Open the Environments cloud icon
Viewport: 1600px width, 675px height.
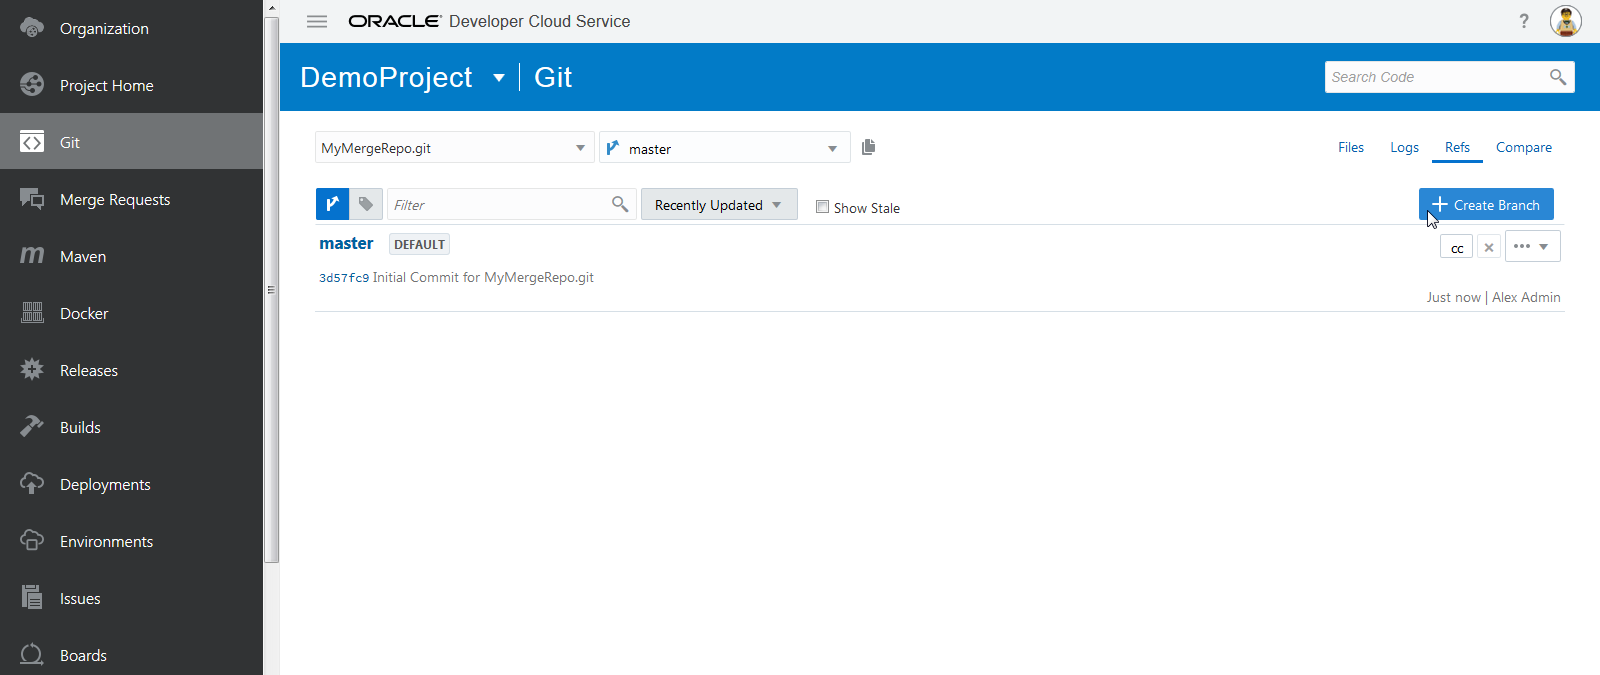(x=32, y=541)
